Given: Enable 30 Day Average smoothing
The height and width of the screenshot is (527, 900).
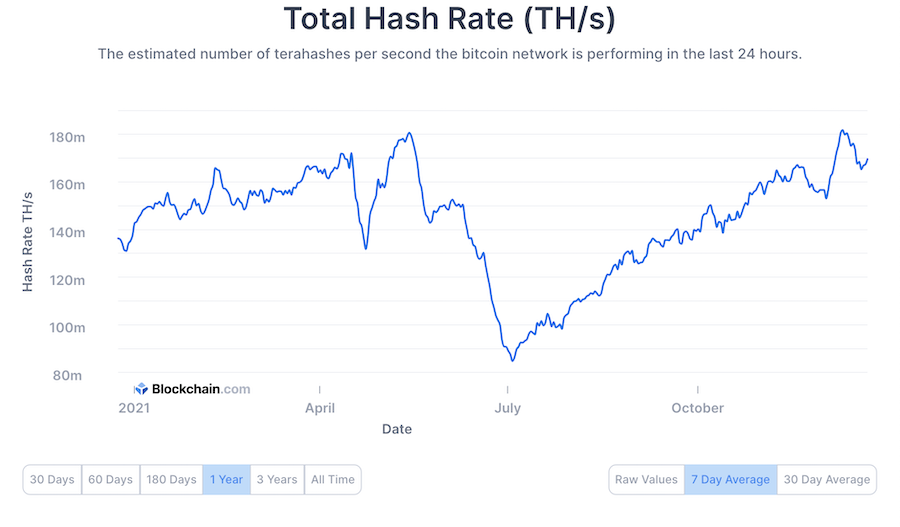Looking at the screenshot, I should pos(827,479).
